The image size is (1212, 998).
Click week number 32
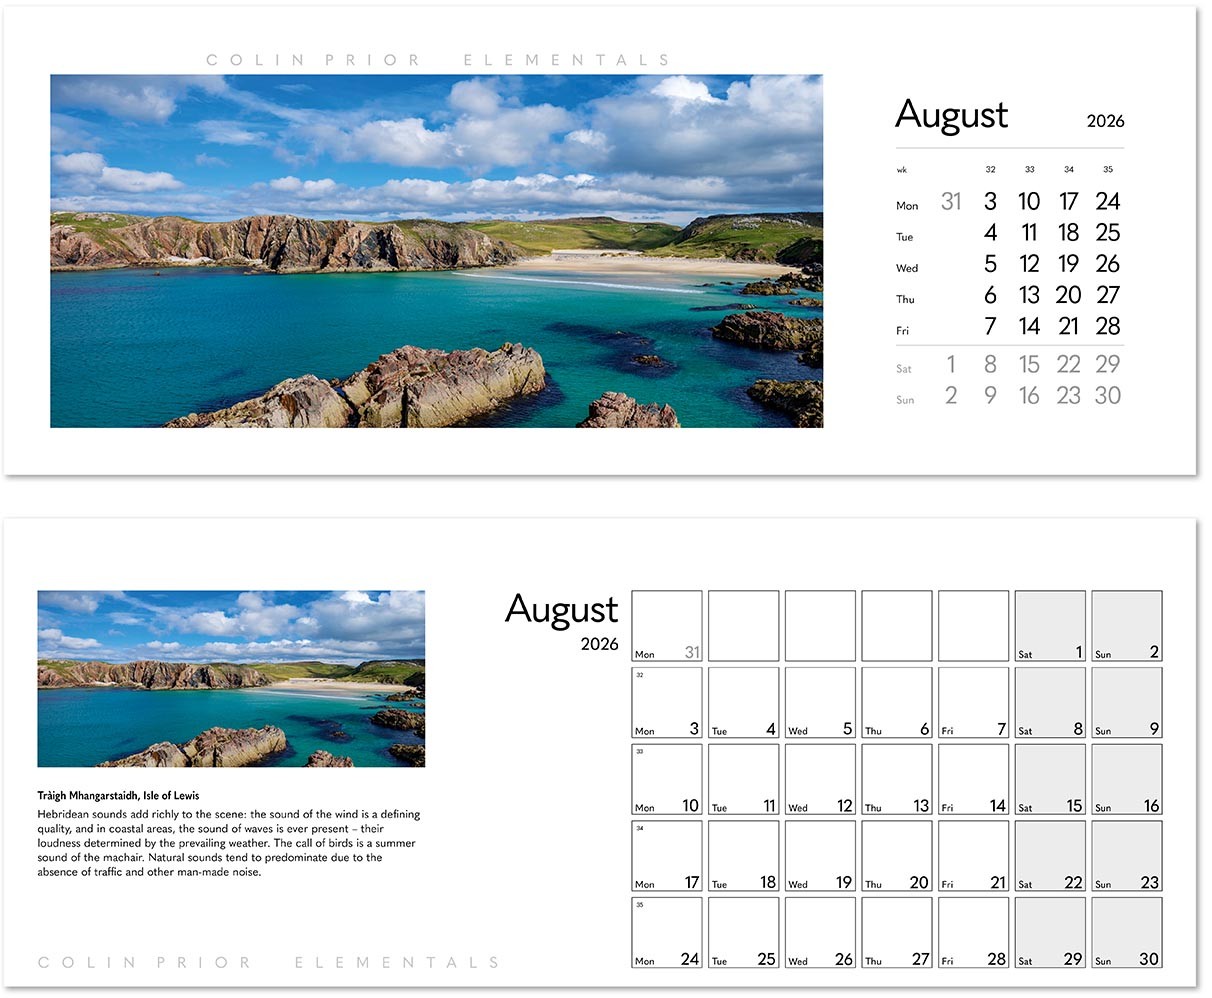click(990, 169)
